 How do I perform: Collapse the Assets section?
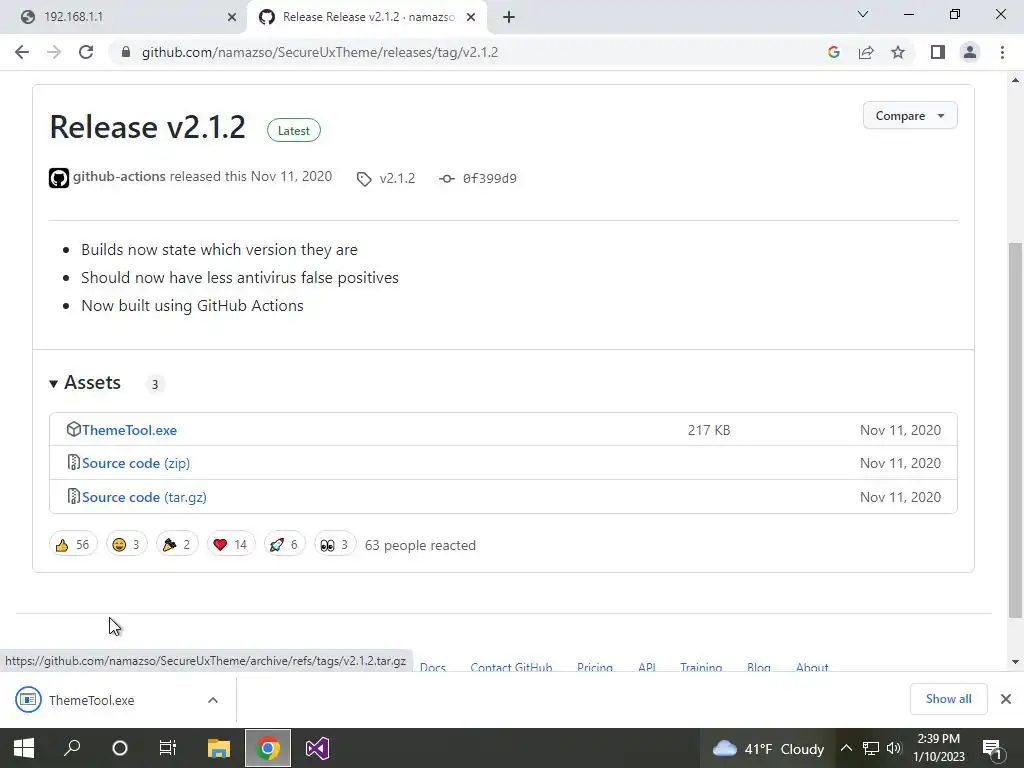tap(86, 383)
